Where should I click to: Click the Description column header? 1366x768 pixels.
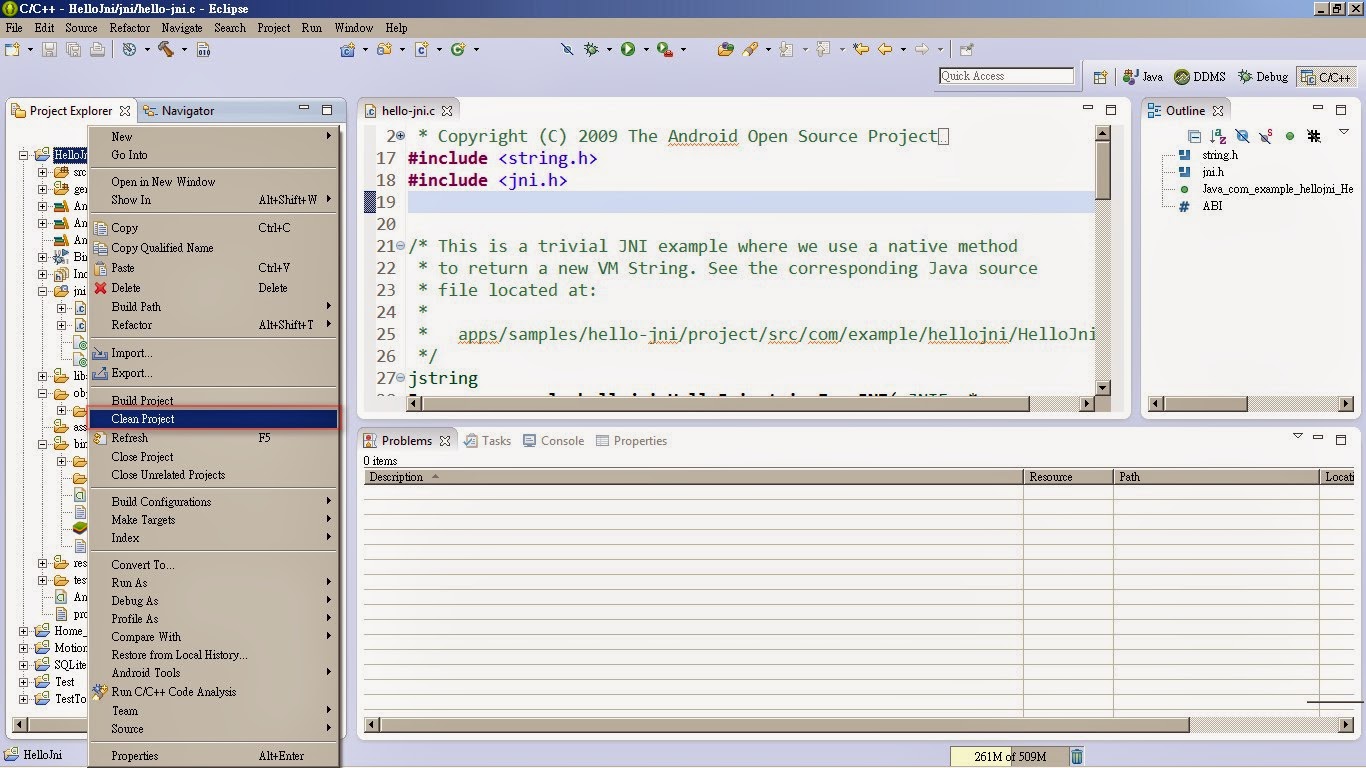tap(693, 477)
